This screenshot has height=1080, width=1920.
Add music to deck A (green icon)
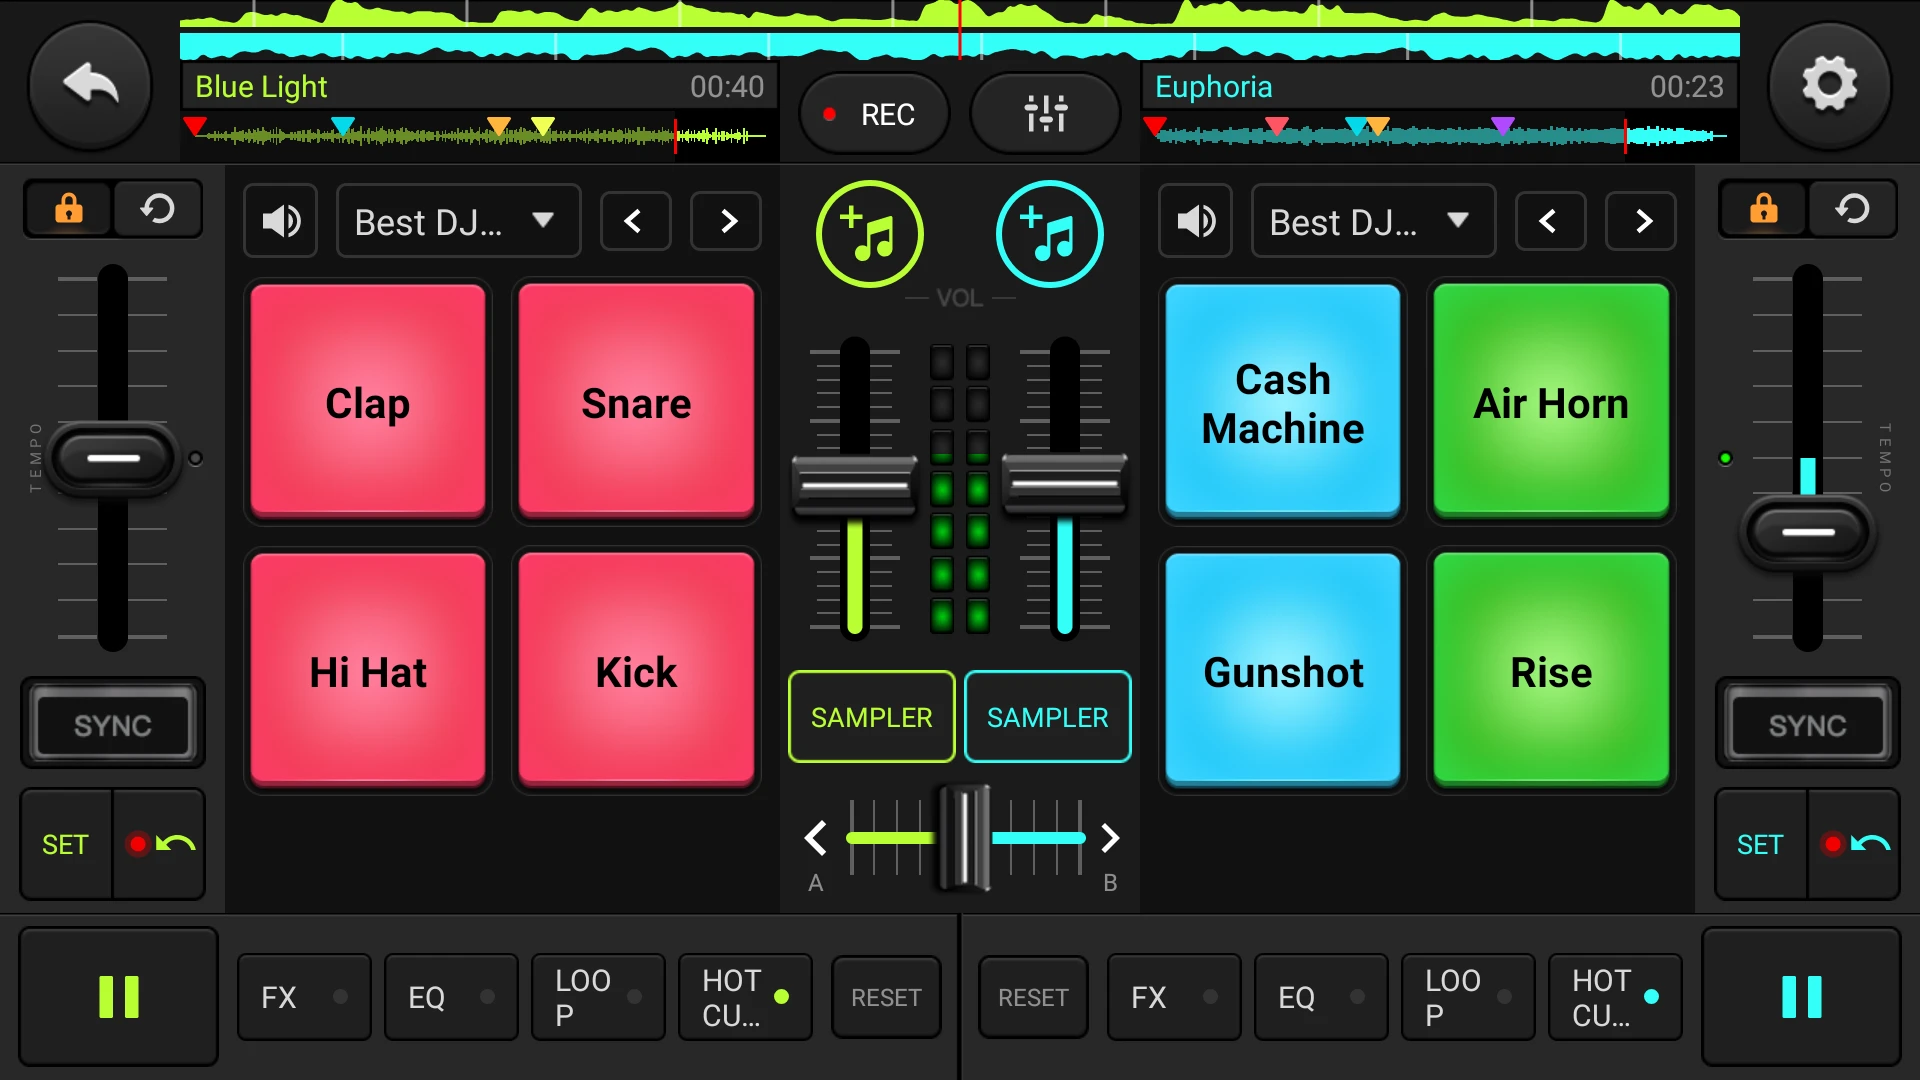(869, 234)
